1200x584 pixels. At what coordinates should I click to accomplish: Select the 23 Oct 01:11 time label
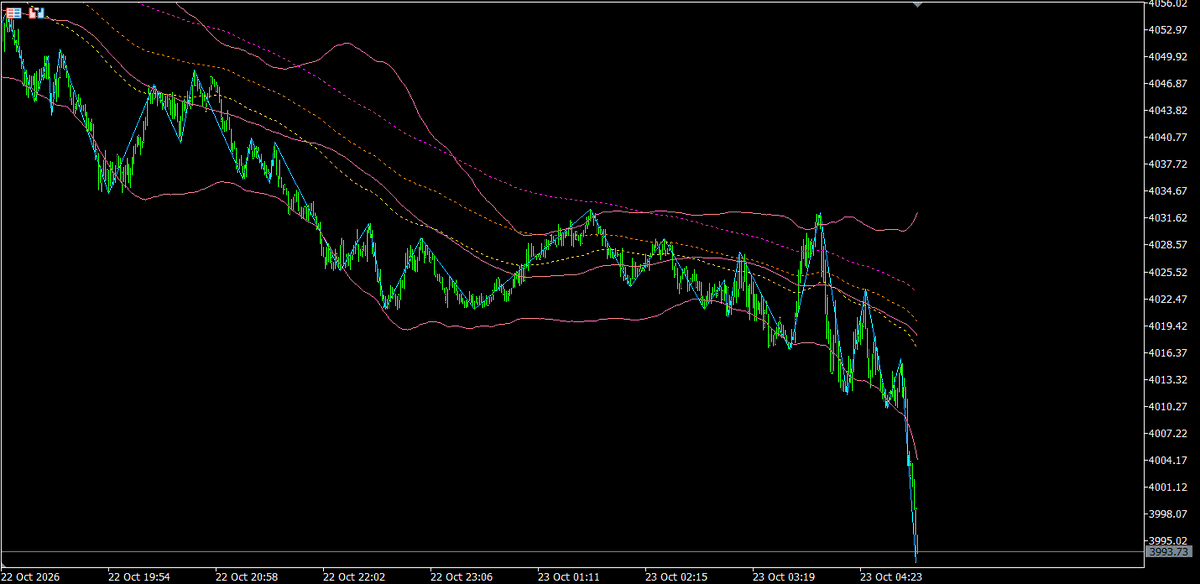pos(568,576)
